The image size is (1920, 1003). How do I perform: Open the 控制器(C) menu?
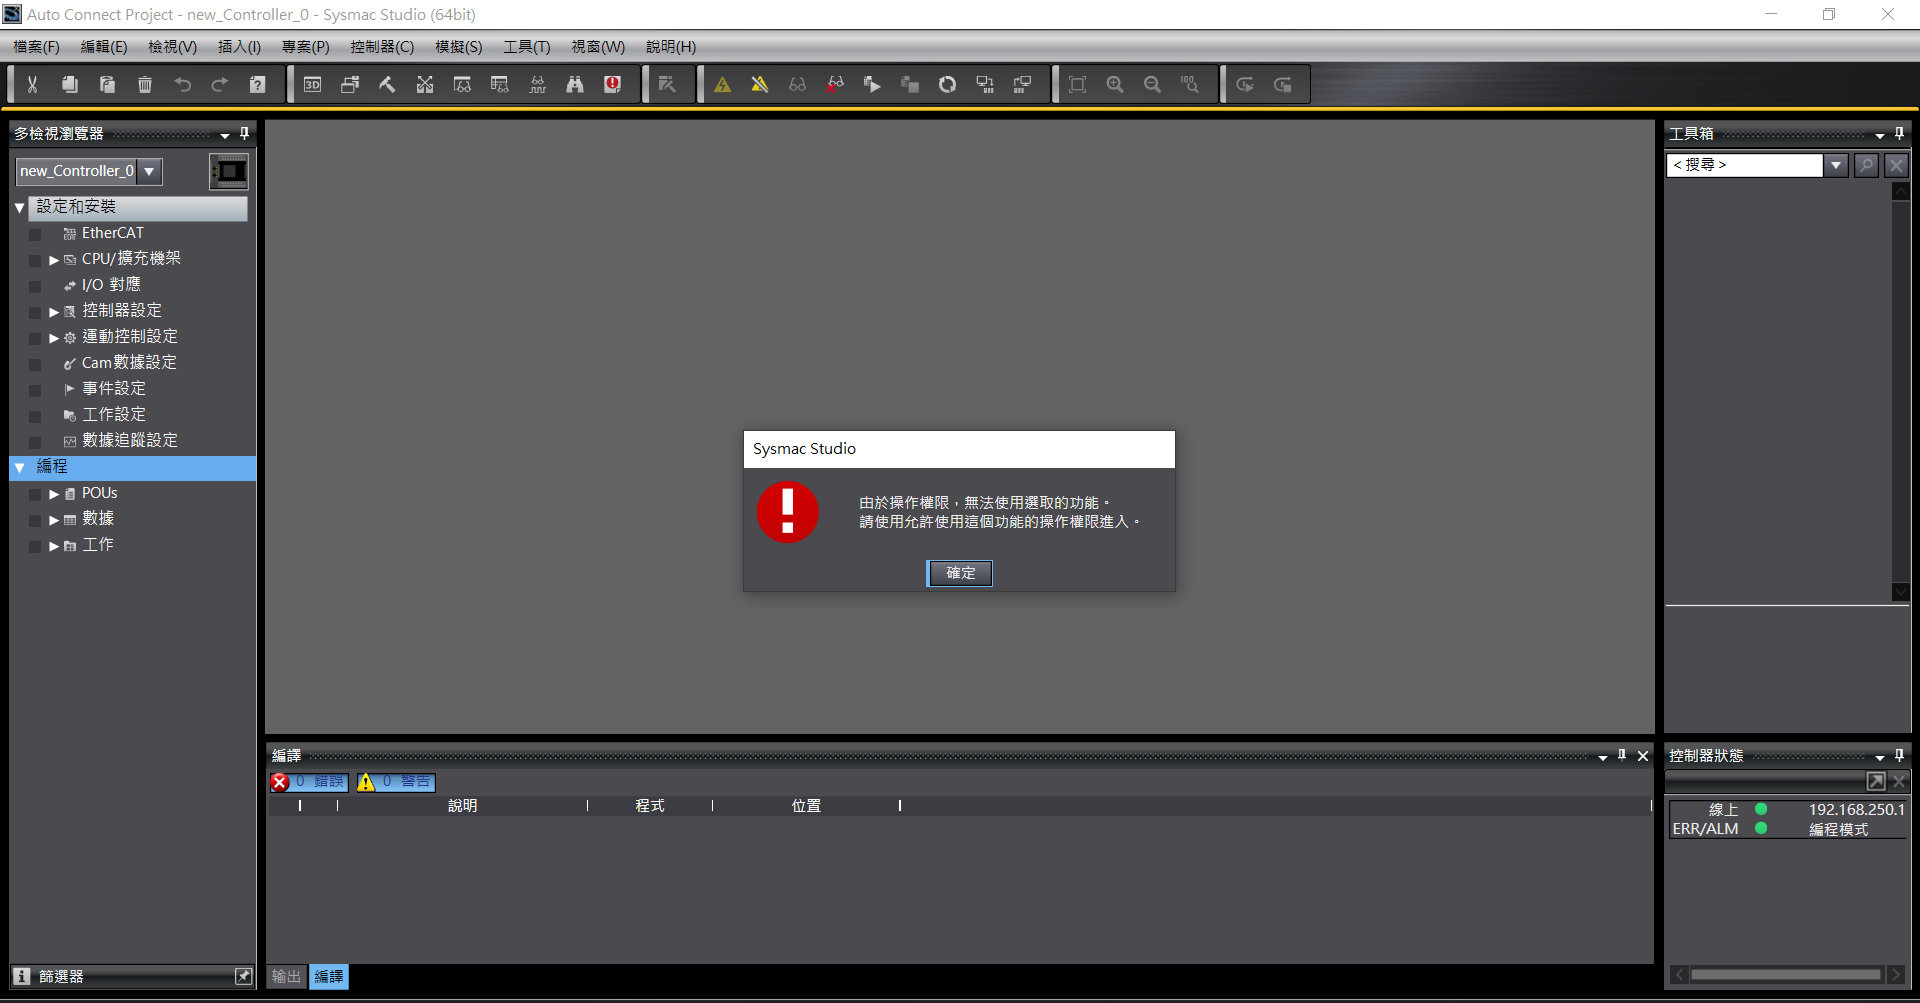click(381, 47)
